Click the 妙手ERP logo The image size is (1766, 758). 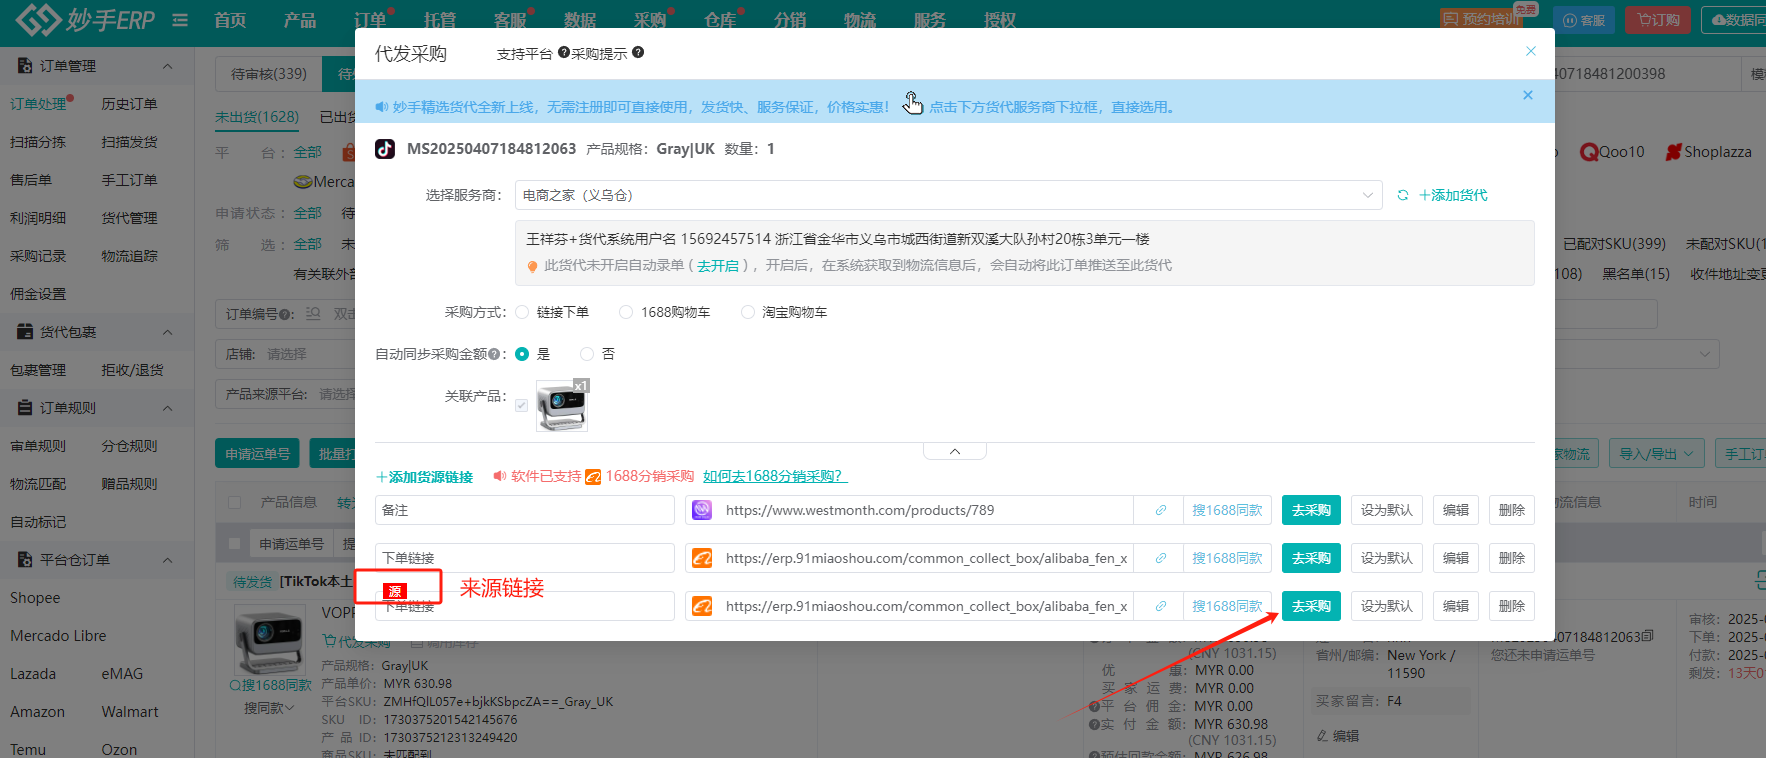pyautogui.click(x=85, y=19)
